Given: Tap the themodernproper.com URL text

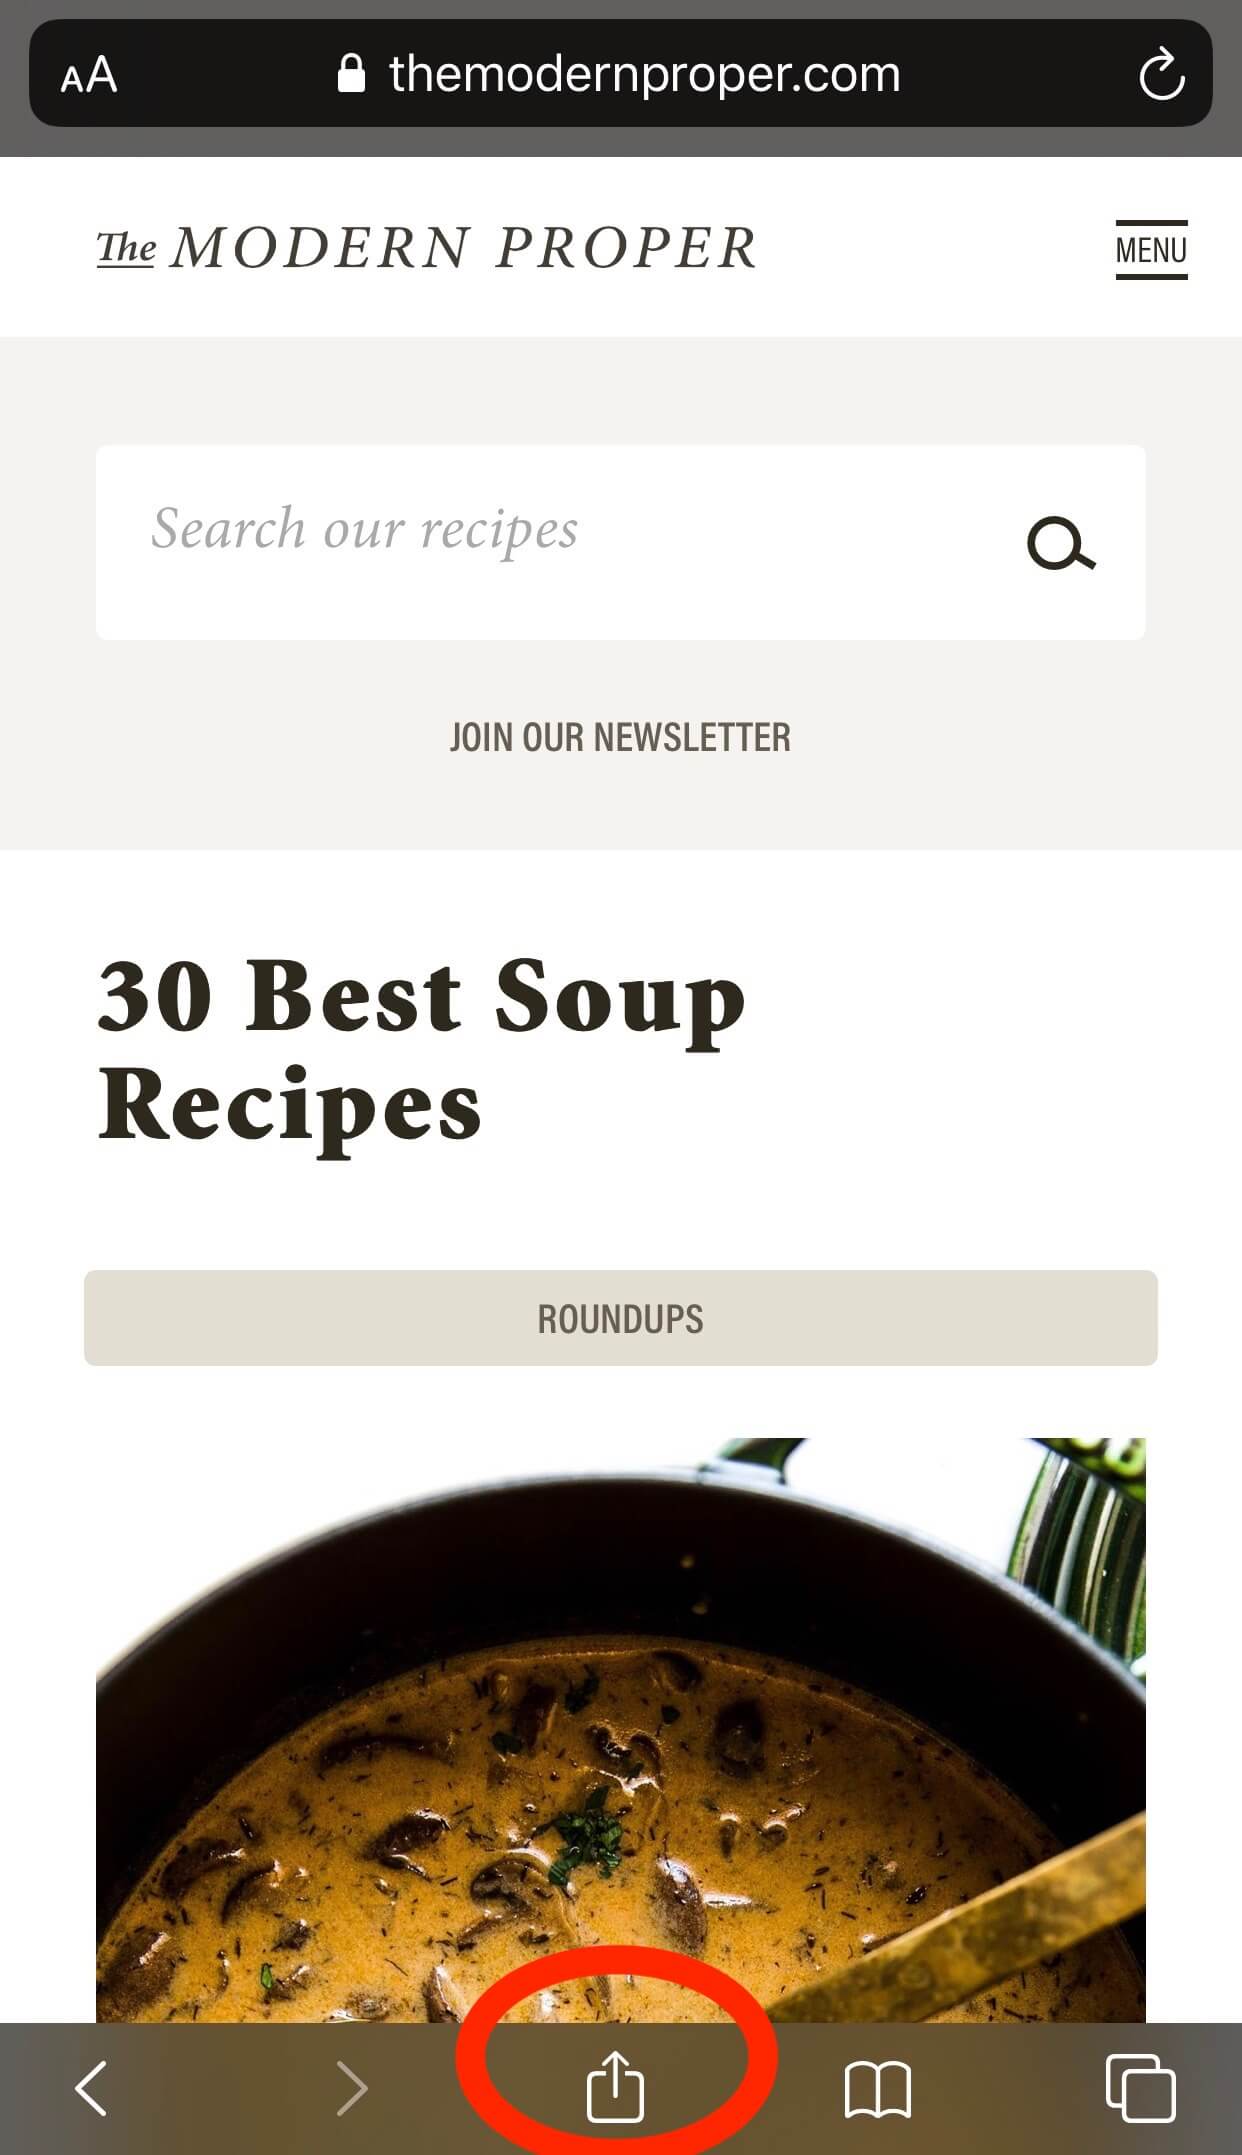Looking at the screenshot, I should (645, 74).
